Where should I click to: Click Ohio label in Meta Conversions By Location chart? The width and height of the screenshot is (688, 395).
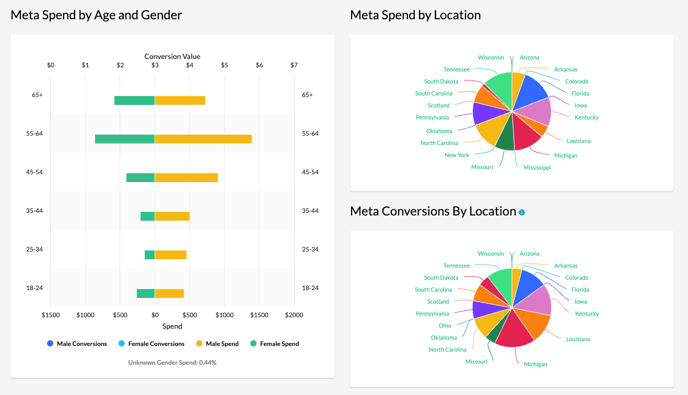pos(445,326)
